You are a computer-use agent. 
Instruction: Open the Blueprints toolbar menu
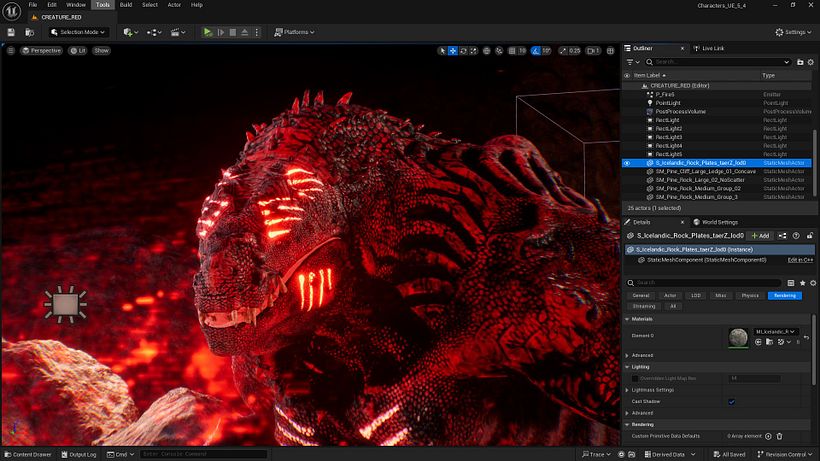click(x=154, y=32)
